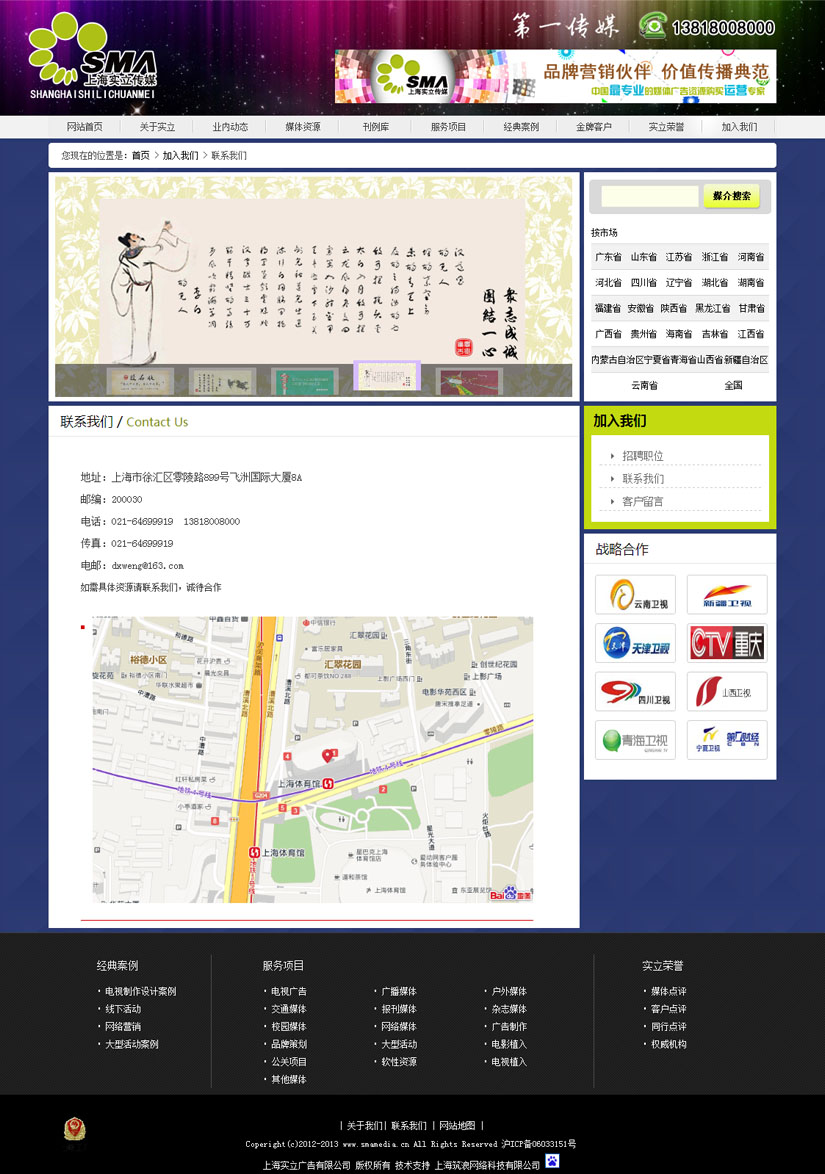Click 关于我们 in the bottom footer bar
This screenshot has width=825, height=1174.
point(365,1125)
